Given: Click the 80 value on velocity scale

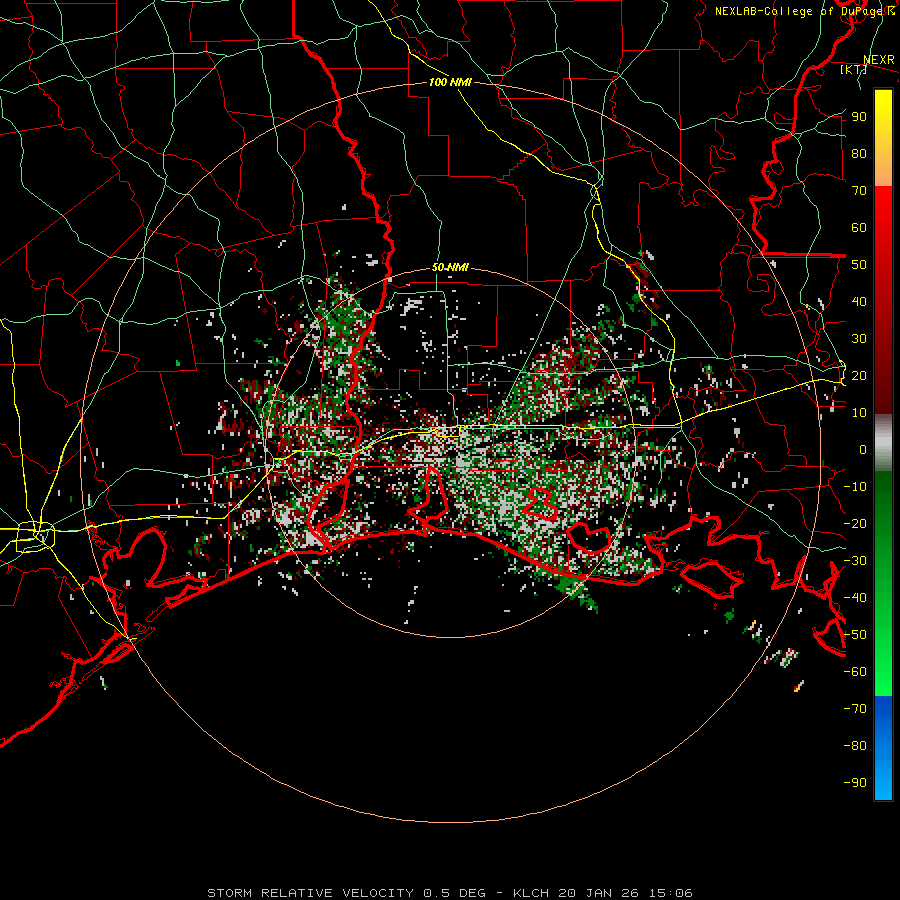Looking at the screenshot, I should (x=859, y=153).
